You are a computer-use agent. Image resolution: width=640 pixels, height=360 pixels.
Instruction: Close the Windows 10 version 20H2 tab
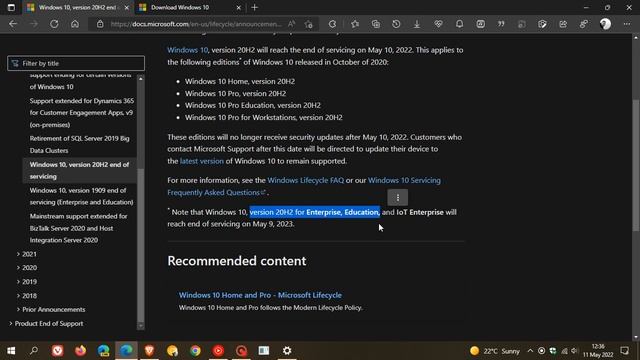click(127, 7)
